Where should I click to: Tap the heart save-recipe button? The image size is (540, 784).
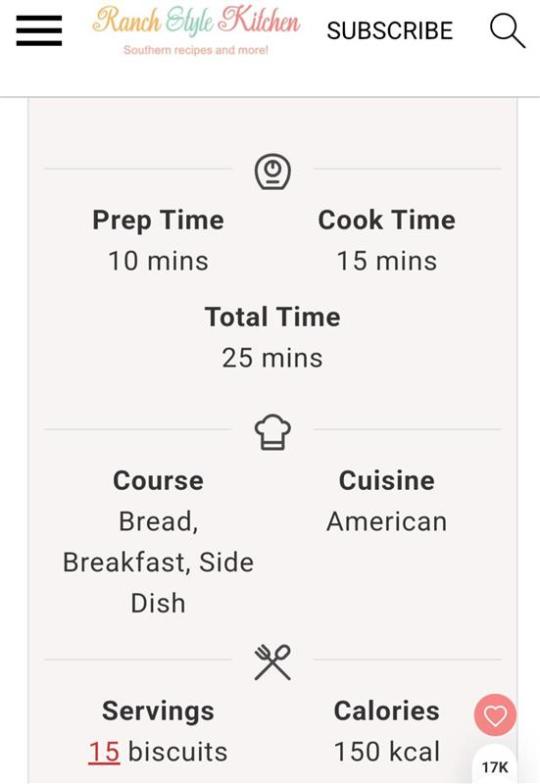point(495,715)
